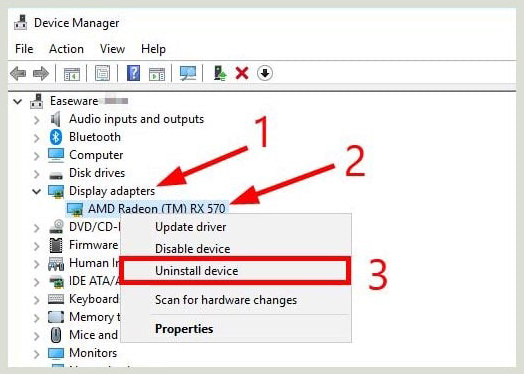Image resolution: width=524 pixels, height=374 pixels.
Task: Click the red X uninstall toolbar icon
Action: 242,73
